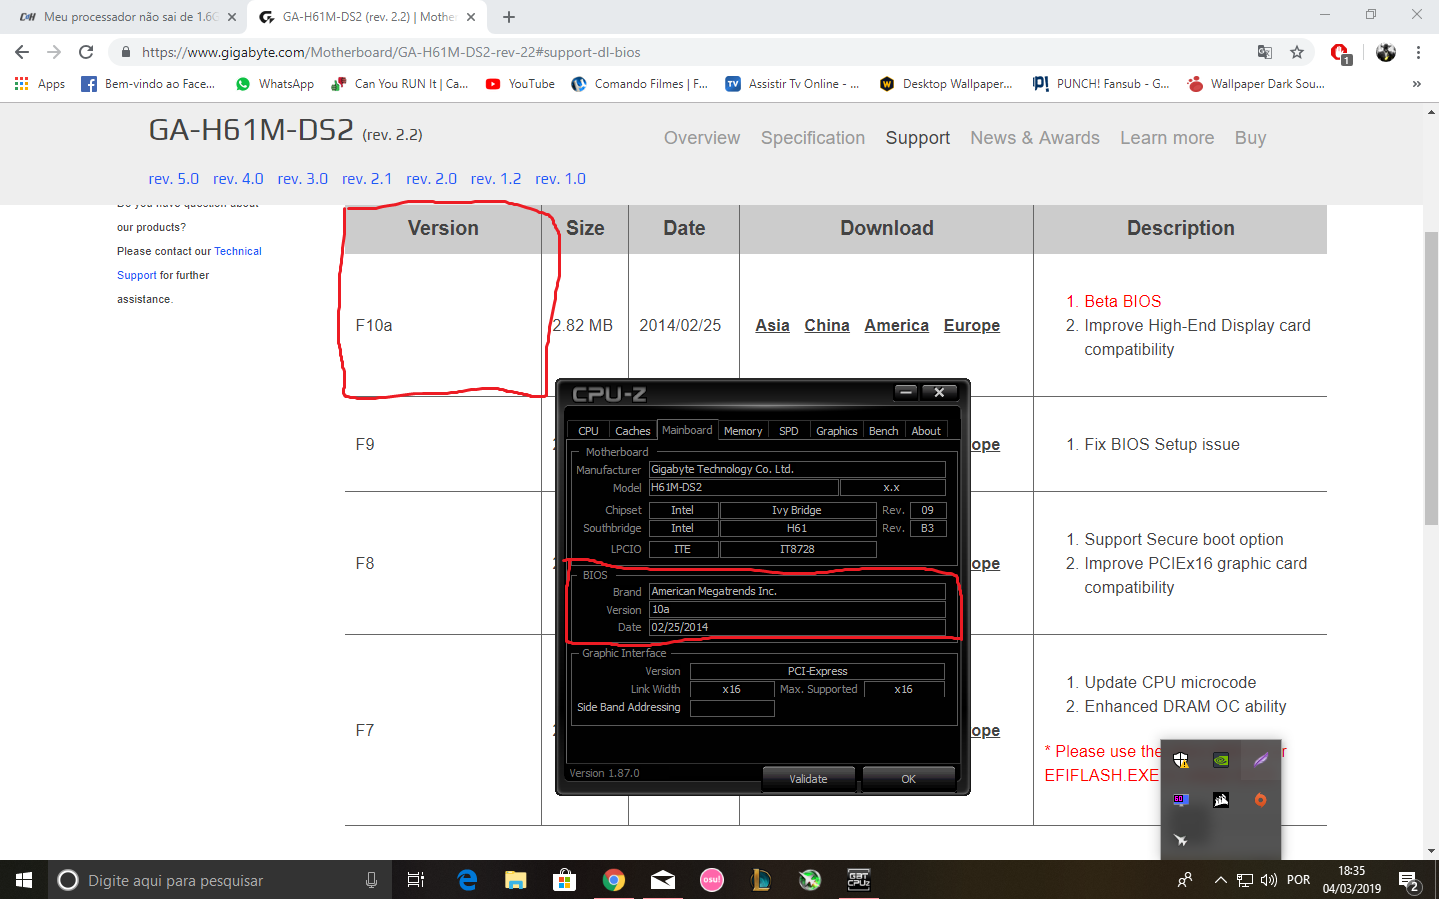This screenshot has width=1439, height=899.
Task: Click the address bar URL
Action: click(x=391, y=52)
